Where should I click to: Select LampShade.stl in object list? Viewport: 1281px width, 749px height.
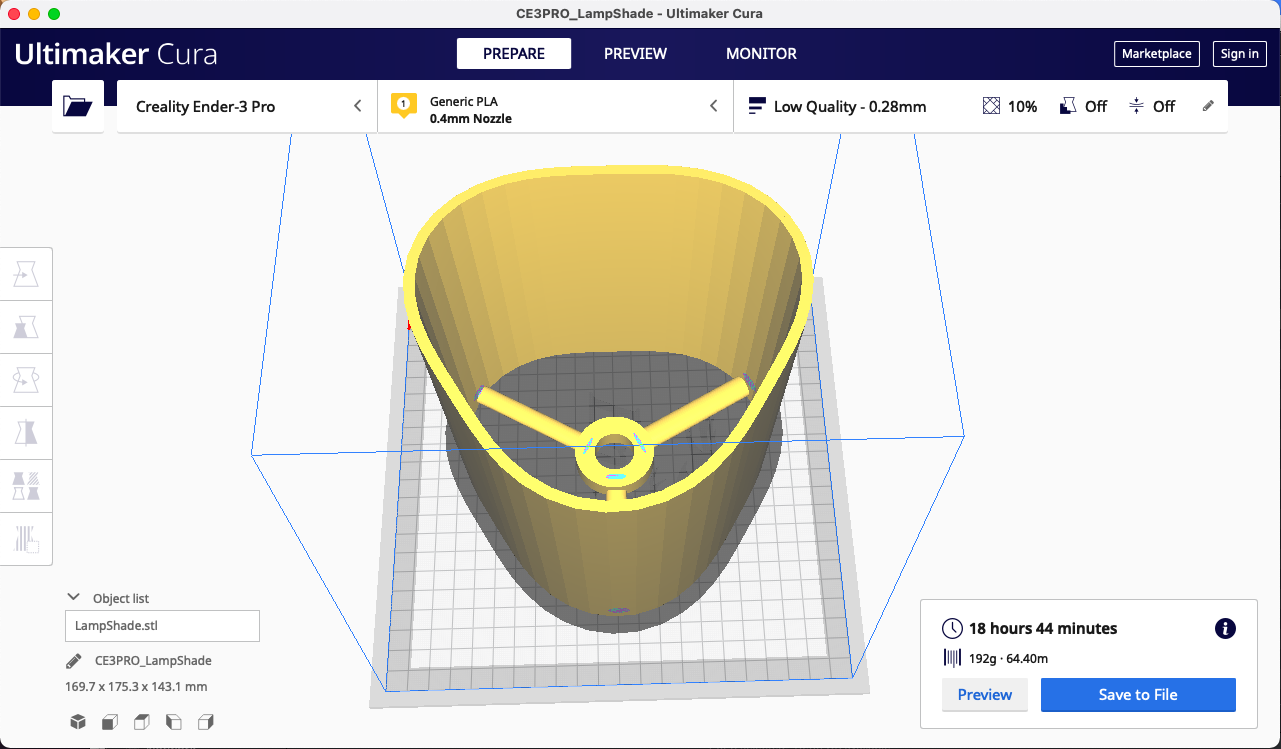pos(162,626)
